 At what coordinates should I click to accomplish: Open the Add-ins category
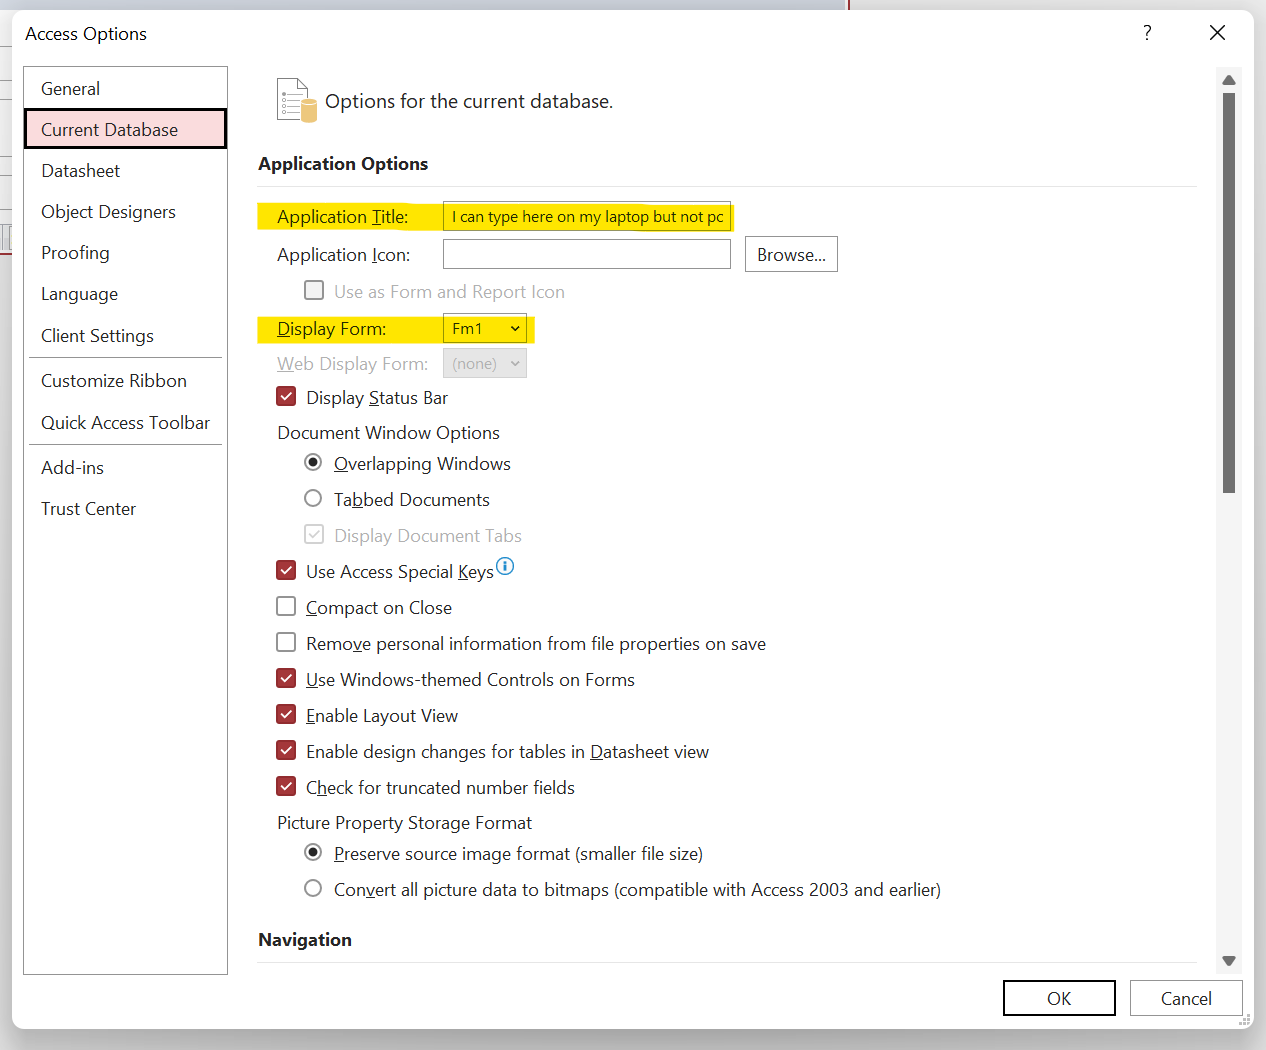[x=126, y=468]
